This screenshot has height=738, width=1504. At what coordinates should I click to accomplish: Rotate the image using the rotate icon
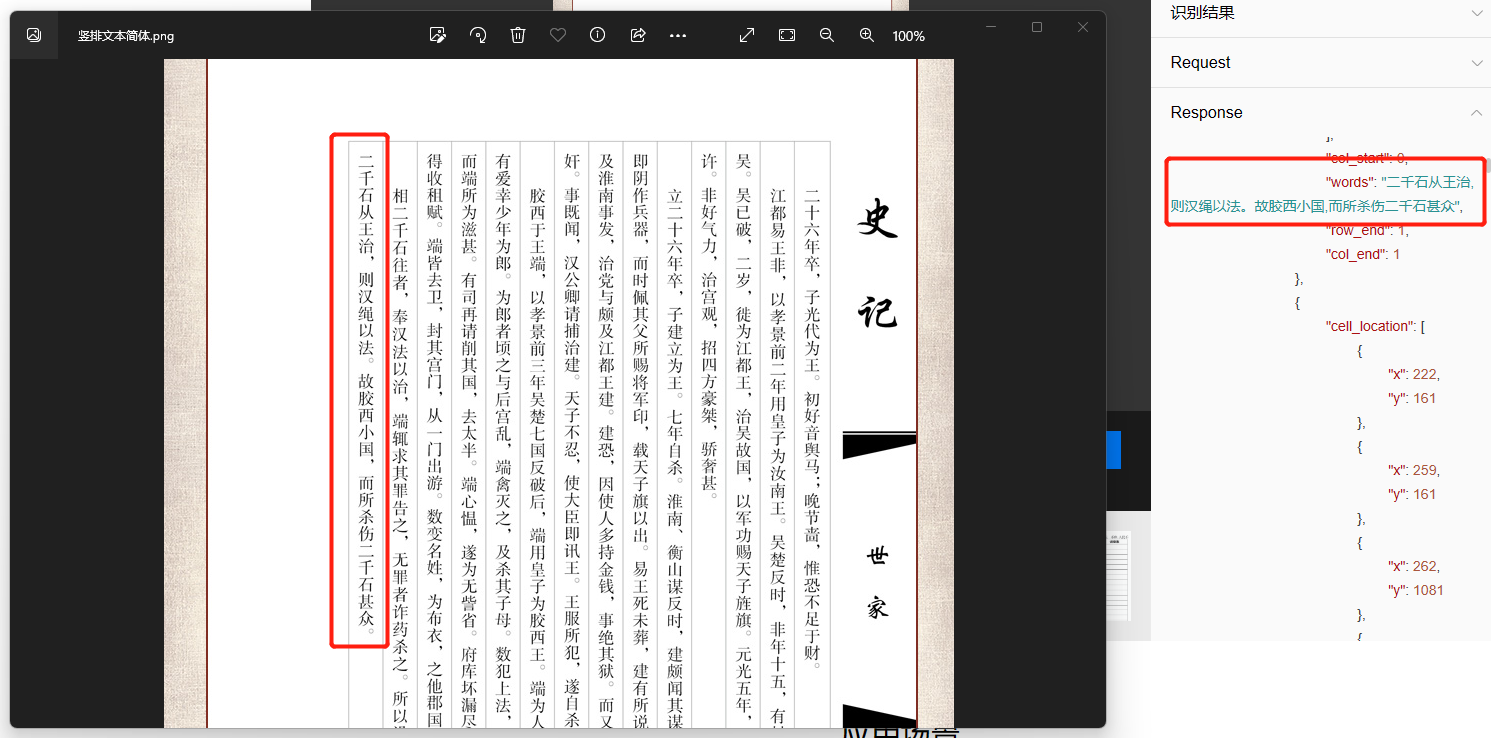click(478, 35)
